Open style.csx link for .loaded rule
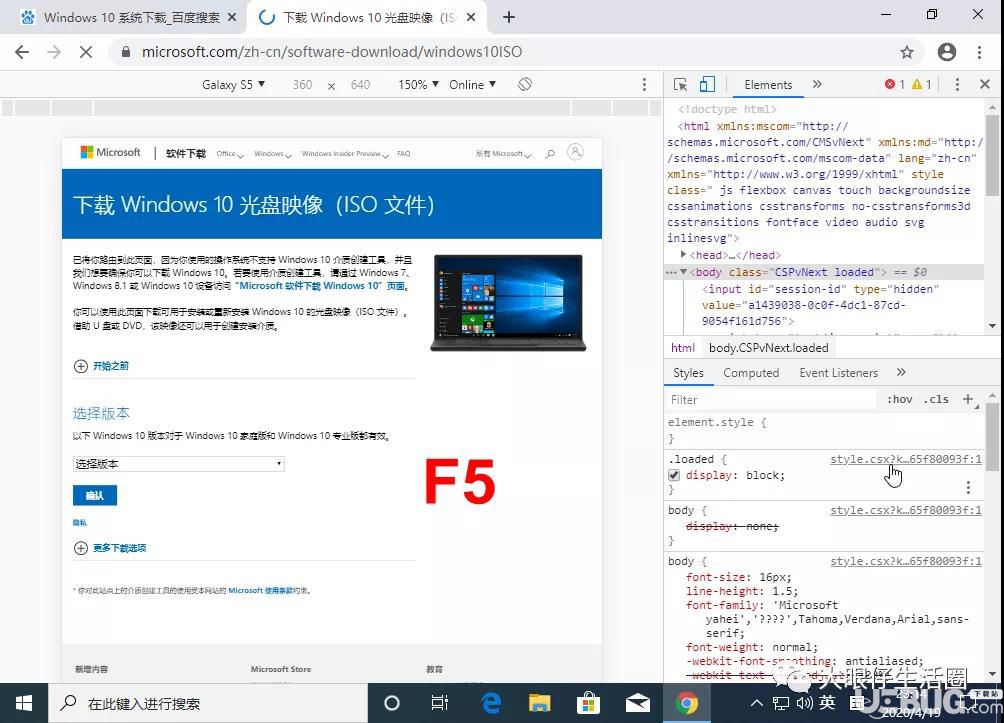Viewport: 1004px width, 723px height. pyautogui.click(x=905, y=459)
